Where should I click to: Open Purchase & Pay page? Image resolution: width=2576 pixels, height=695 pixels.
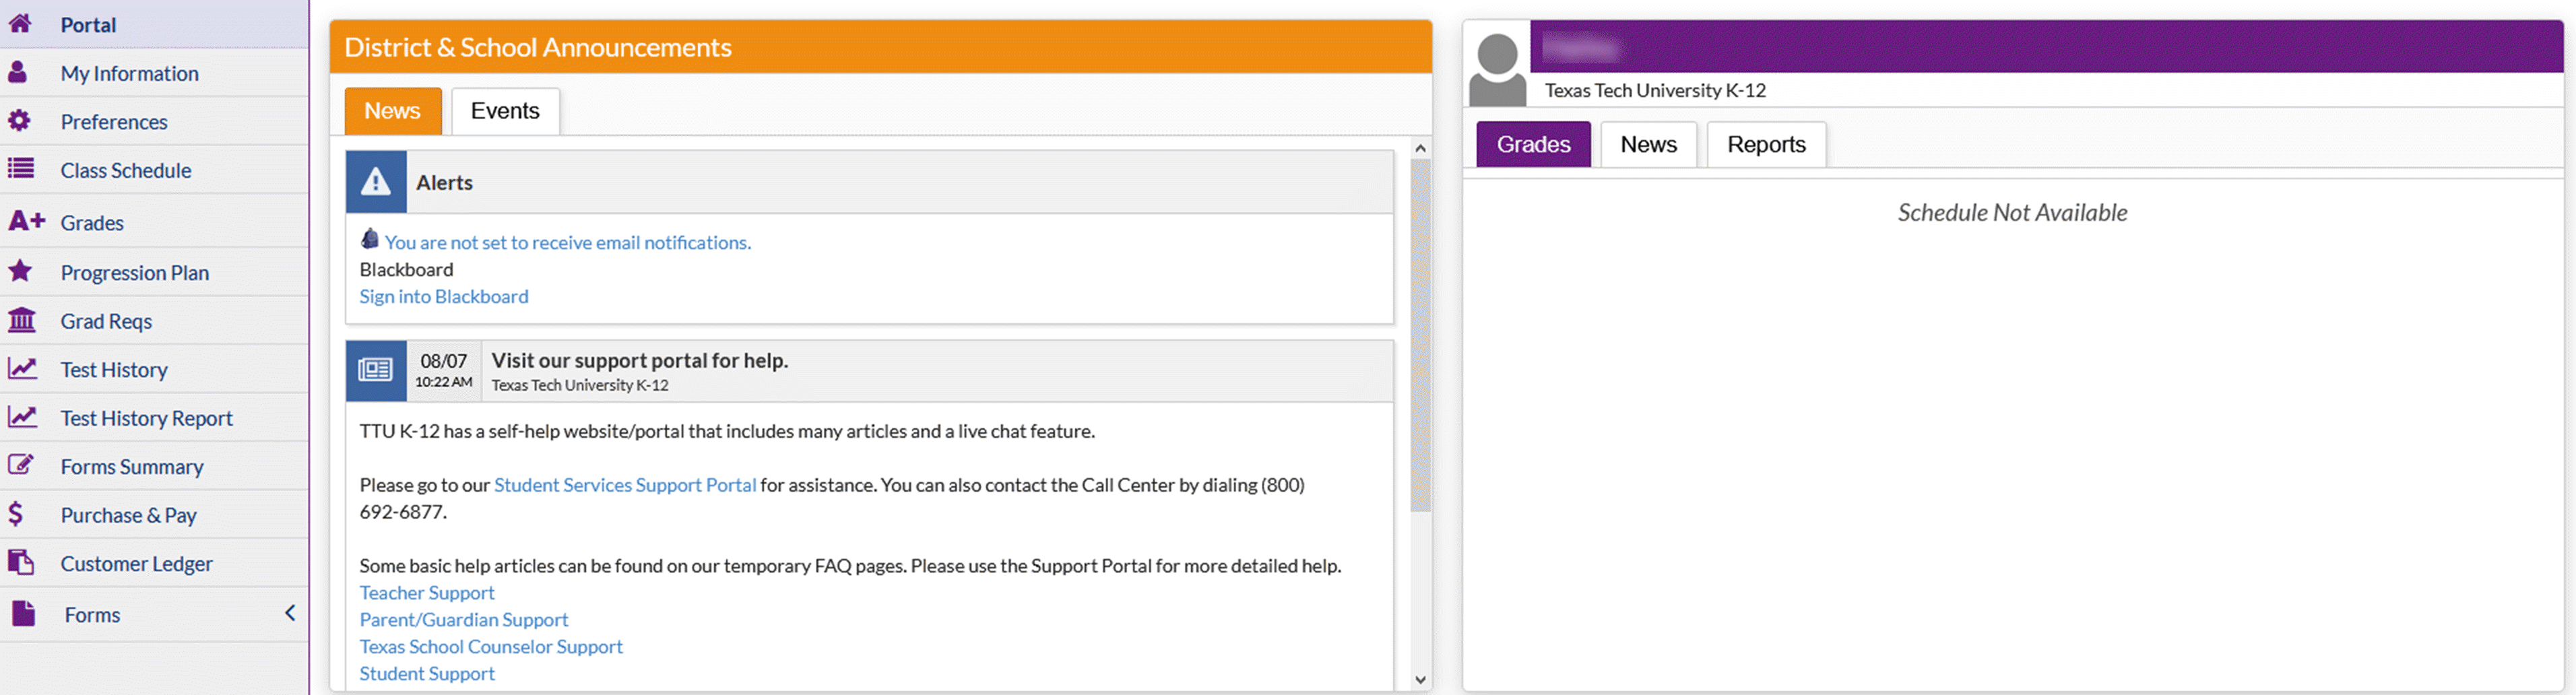click(154, 514)
